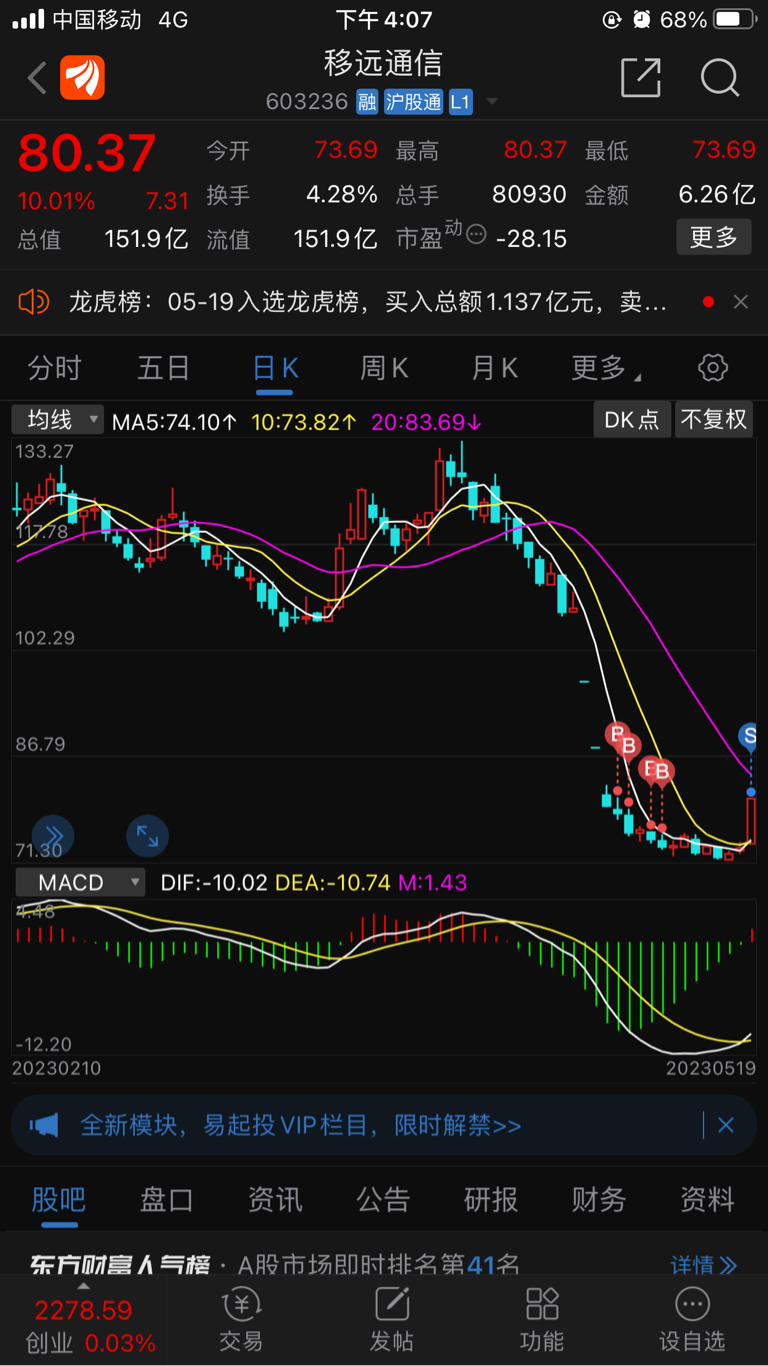Screen dimensions: 768x1366
Task: Click the 更多 button in quote panel
Action: click(x=714, y=238)
